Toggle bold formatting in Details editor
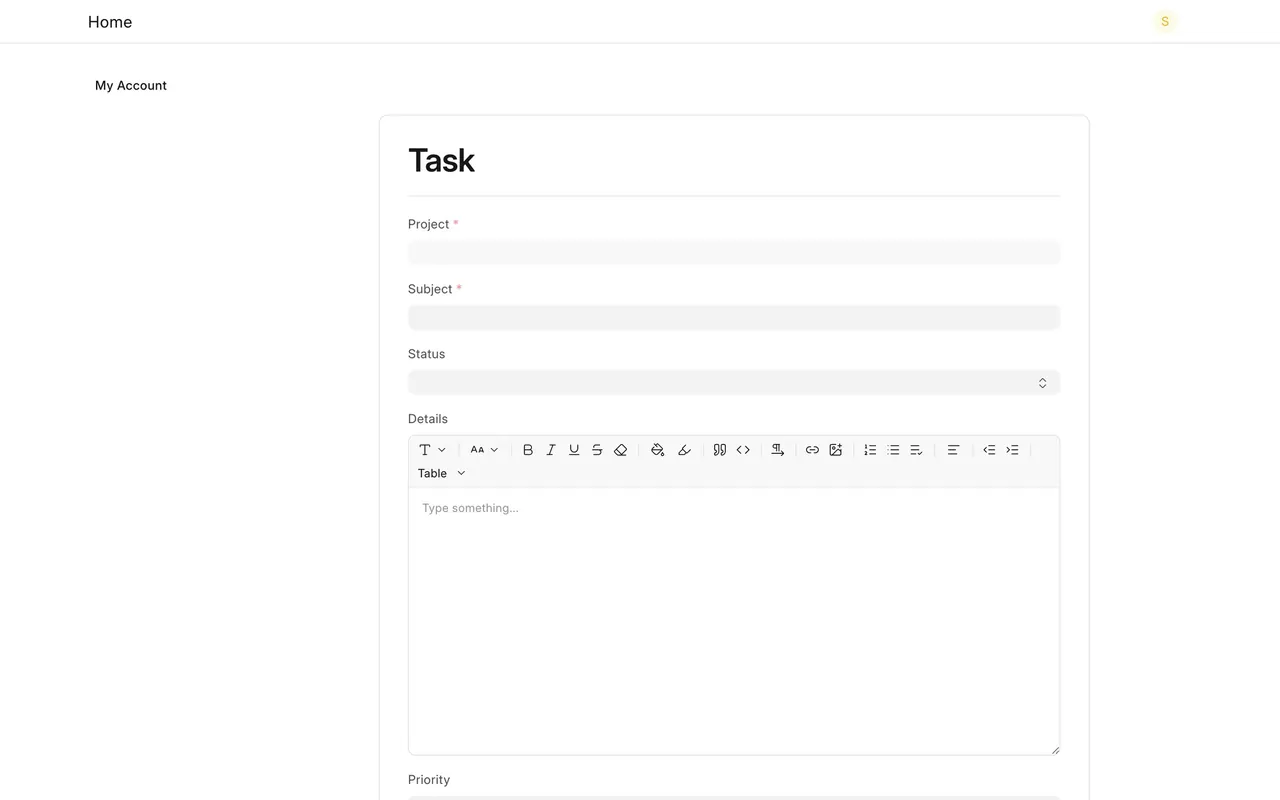Image resolution: width=1280 pixels, height=800 pixels. tap(528, 450)
